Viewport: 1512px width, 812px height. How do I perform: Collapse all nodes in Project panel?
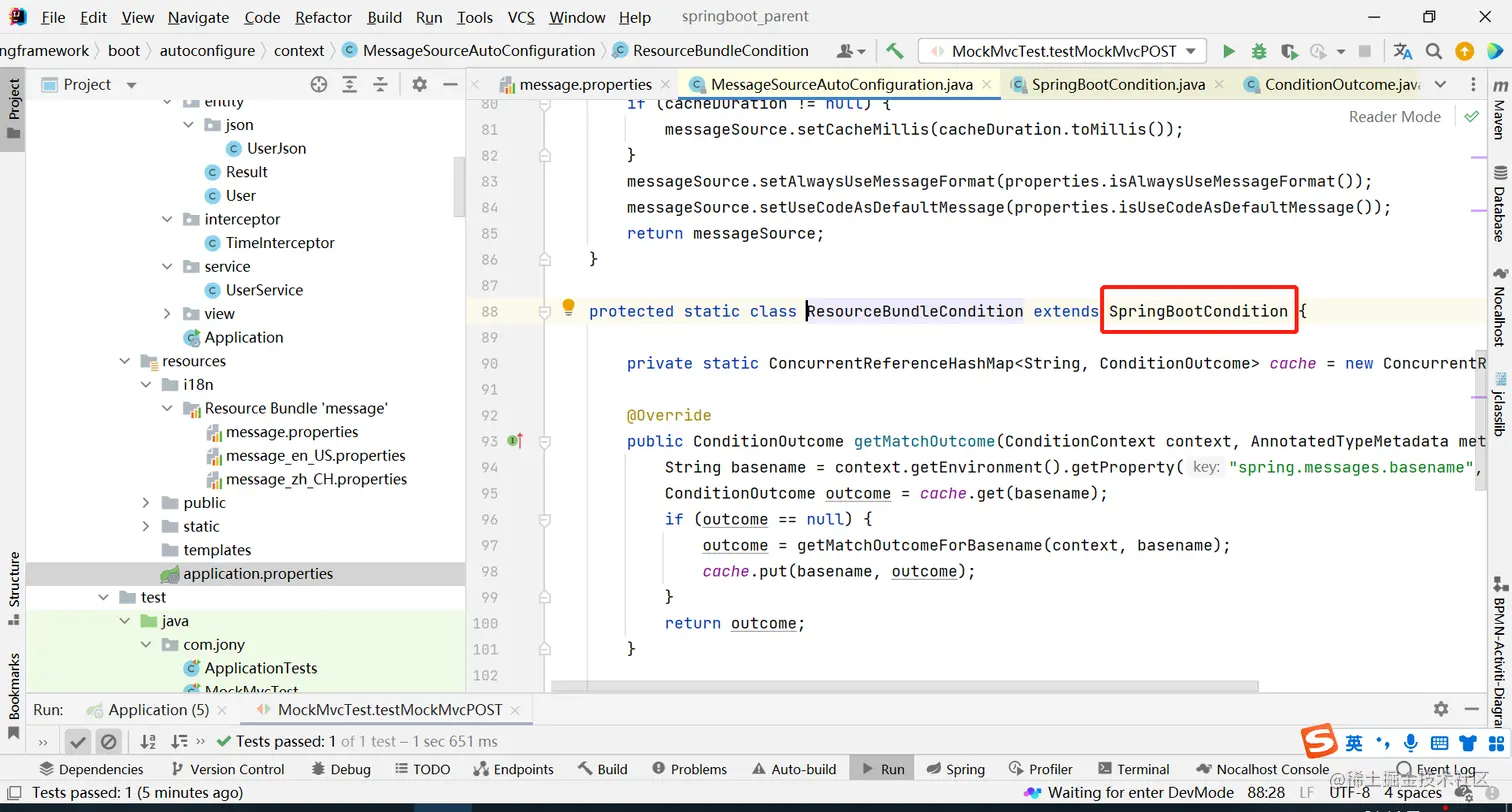tap(380, 85)
